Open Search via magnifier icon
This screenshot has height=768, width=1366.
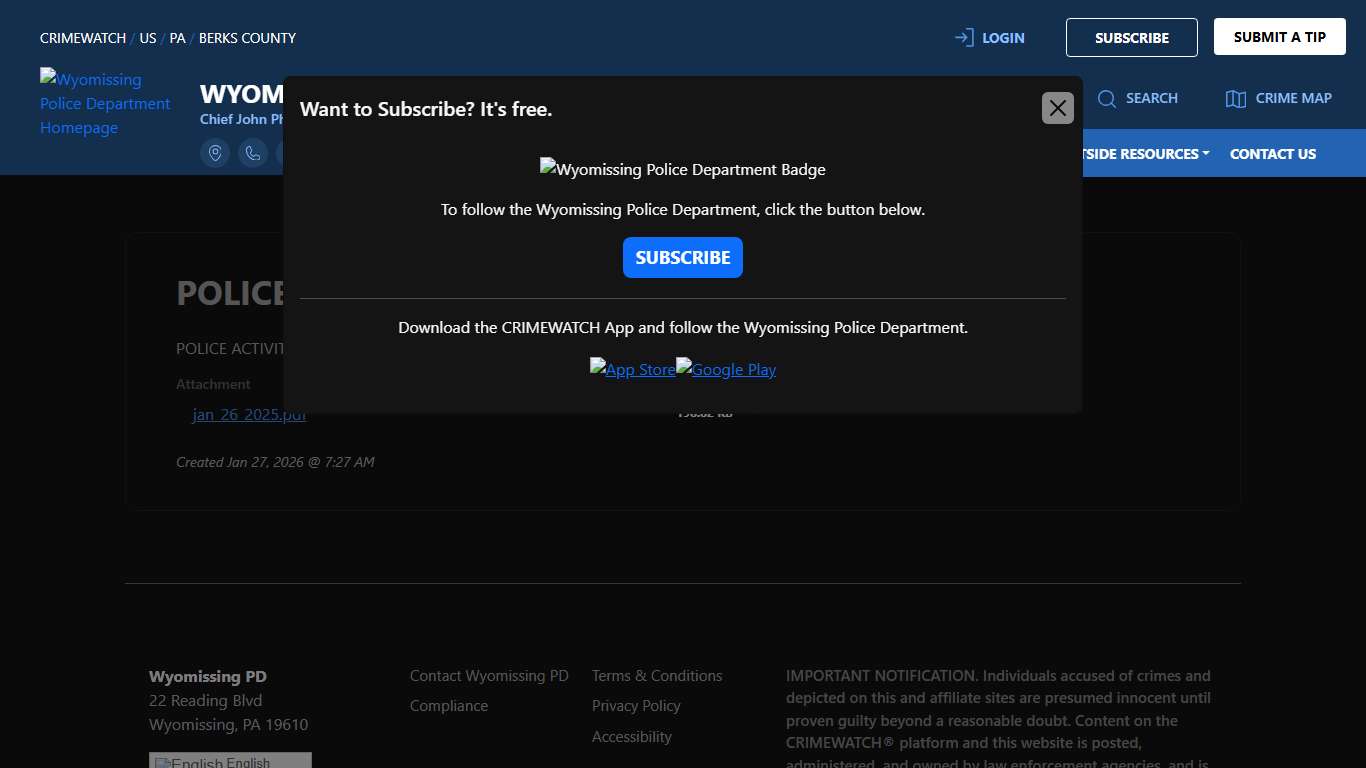pyautogui.click(x=1107, y=98)
